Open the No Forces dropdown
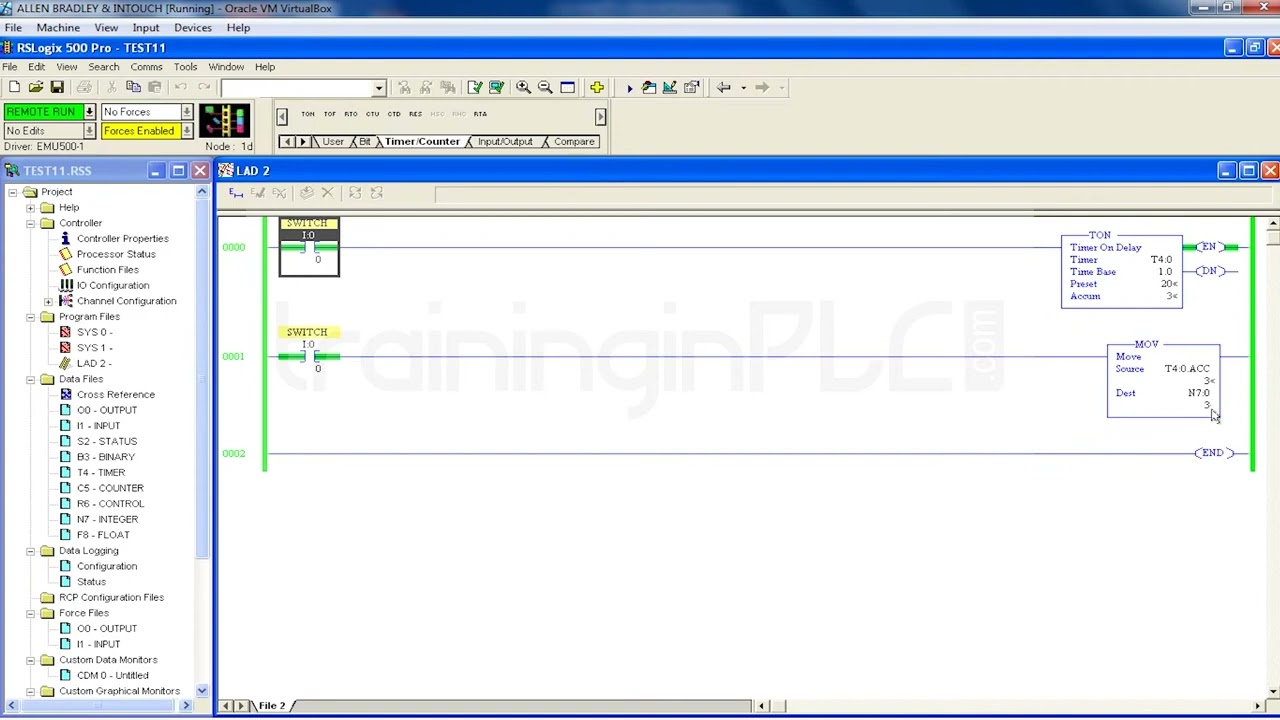The height and width of the screenshot is (720, 1280). click(187, 112)
